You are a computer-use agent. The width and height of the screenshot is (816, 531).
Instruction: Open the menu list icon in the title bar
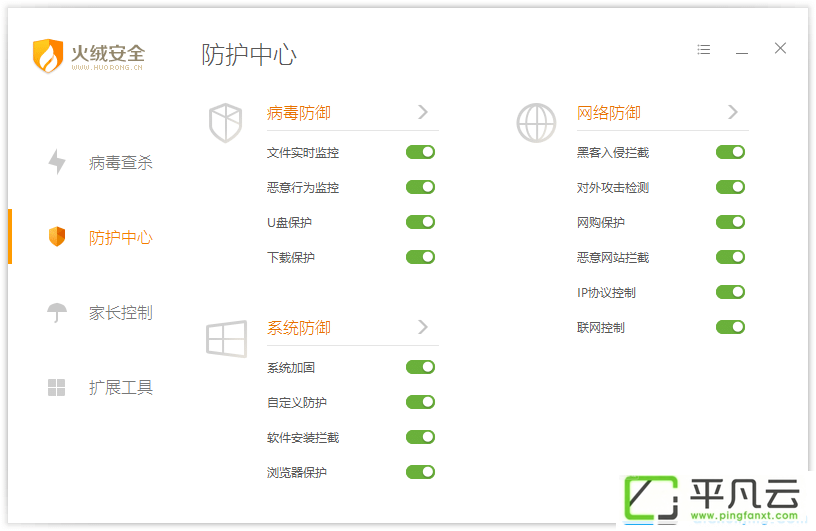point(704,49)
